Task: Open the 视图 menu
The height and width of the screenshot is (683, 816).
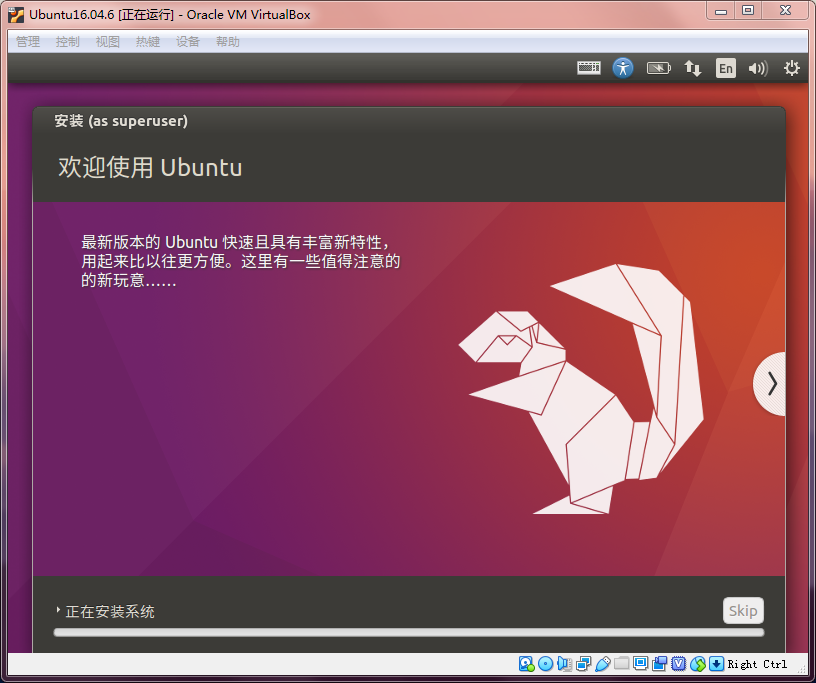Action: tap(108, 42)
